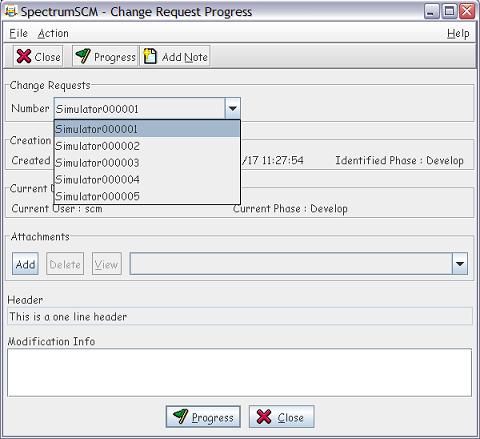Click the green flag on bottom Progress button
The width and height of the screenshot is (480, 439).
point(181,416)
